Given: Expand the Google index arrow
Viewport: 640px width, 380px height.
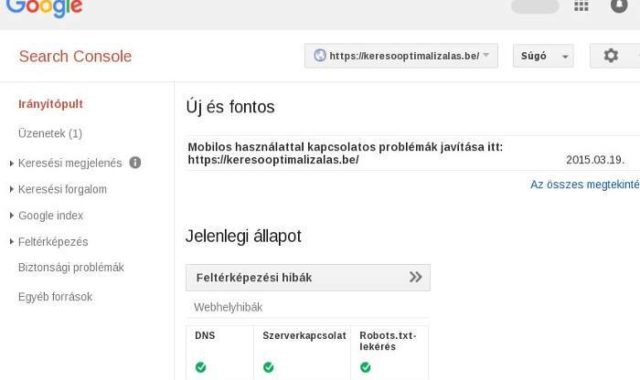Looking at the screenshot, I should [11, 216].
